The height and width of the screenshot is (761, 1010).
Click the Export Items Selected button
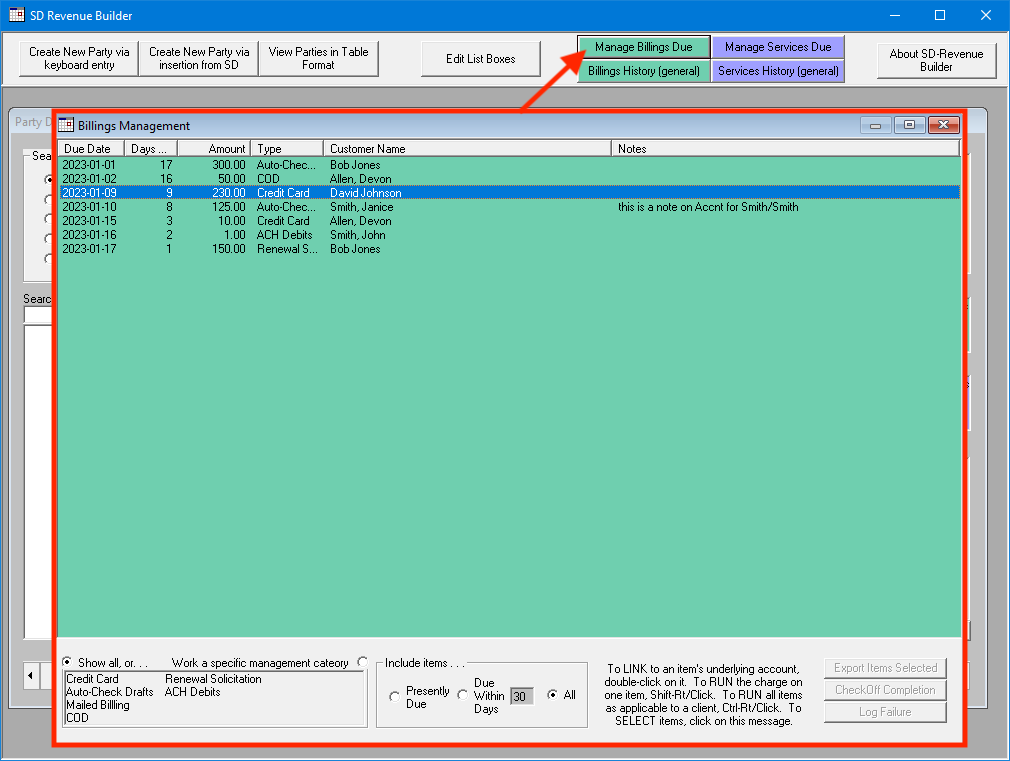coord(885,667)
